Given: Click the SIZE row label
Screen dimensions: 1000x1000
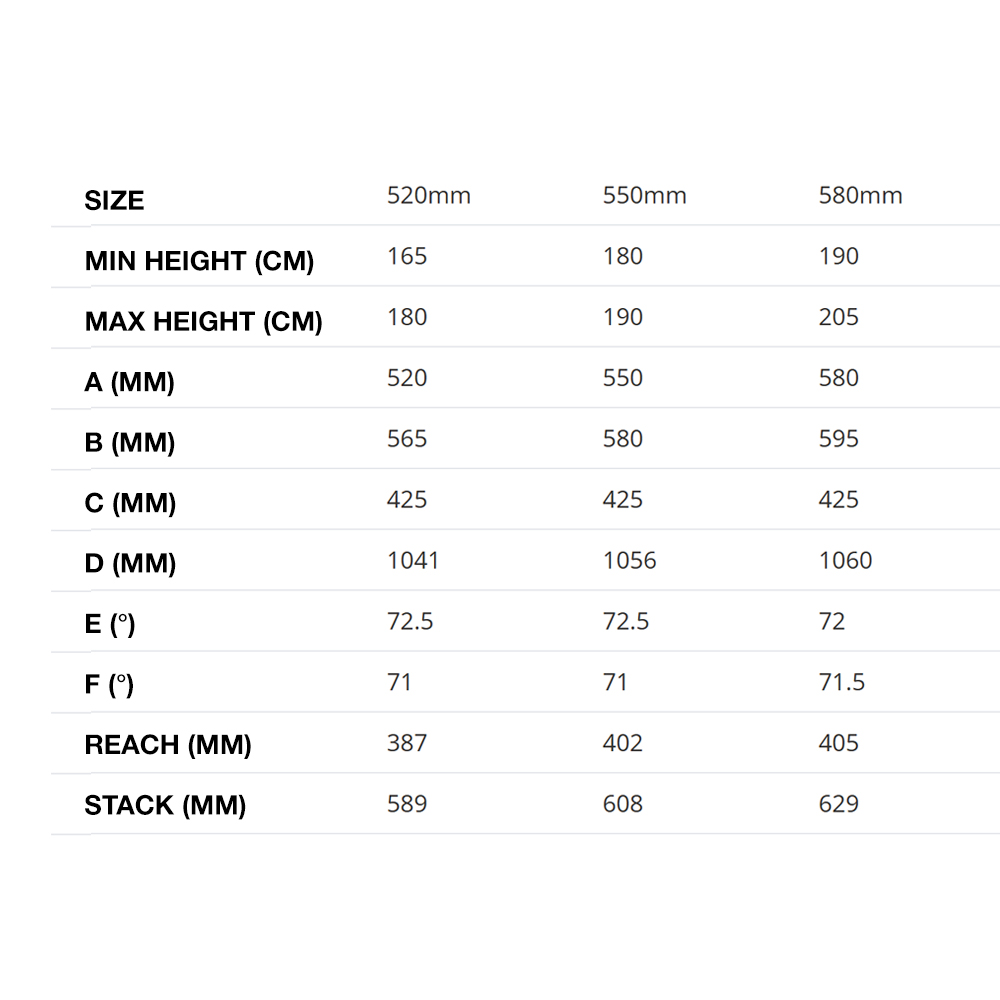Looking at the screenshot, I should pos(114,201).
